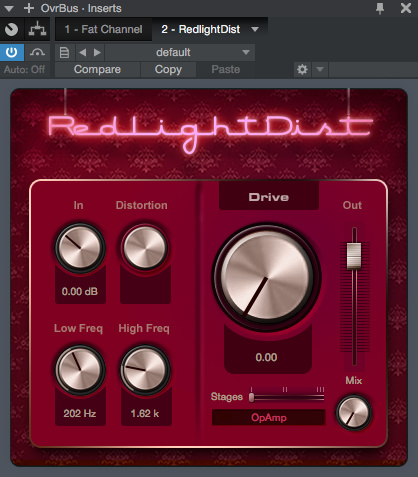This screenshot has width=418, height=477.
Task: Click the High Freq knob
Action: (x=145, y=370)
